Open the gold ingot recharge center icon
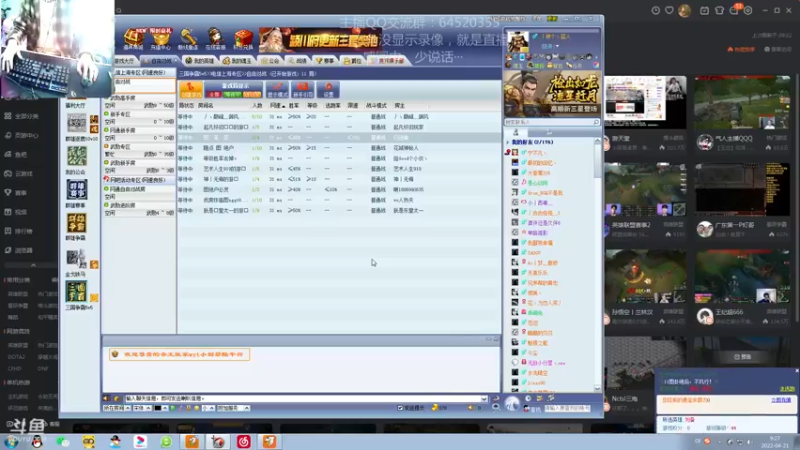Screen dimensions: 800x450 (161, 38)
